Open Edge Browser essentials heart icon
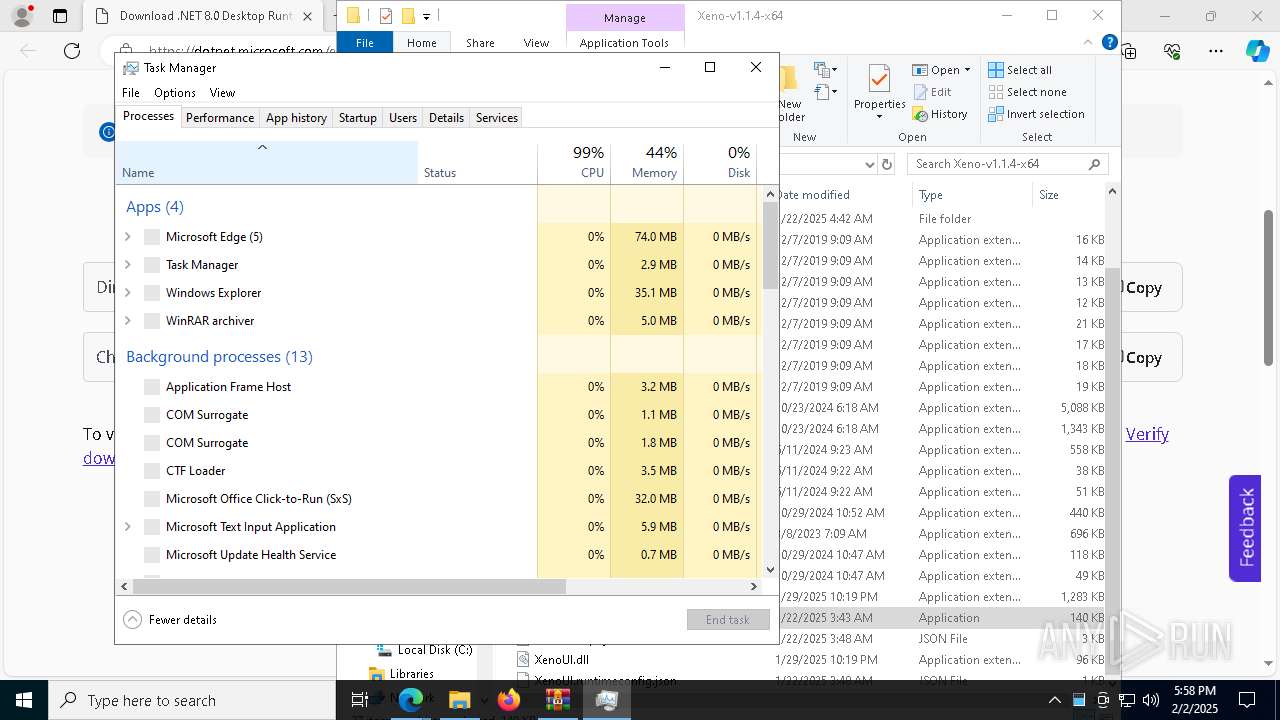 (x=1172, y=51)
